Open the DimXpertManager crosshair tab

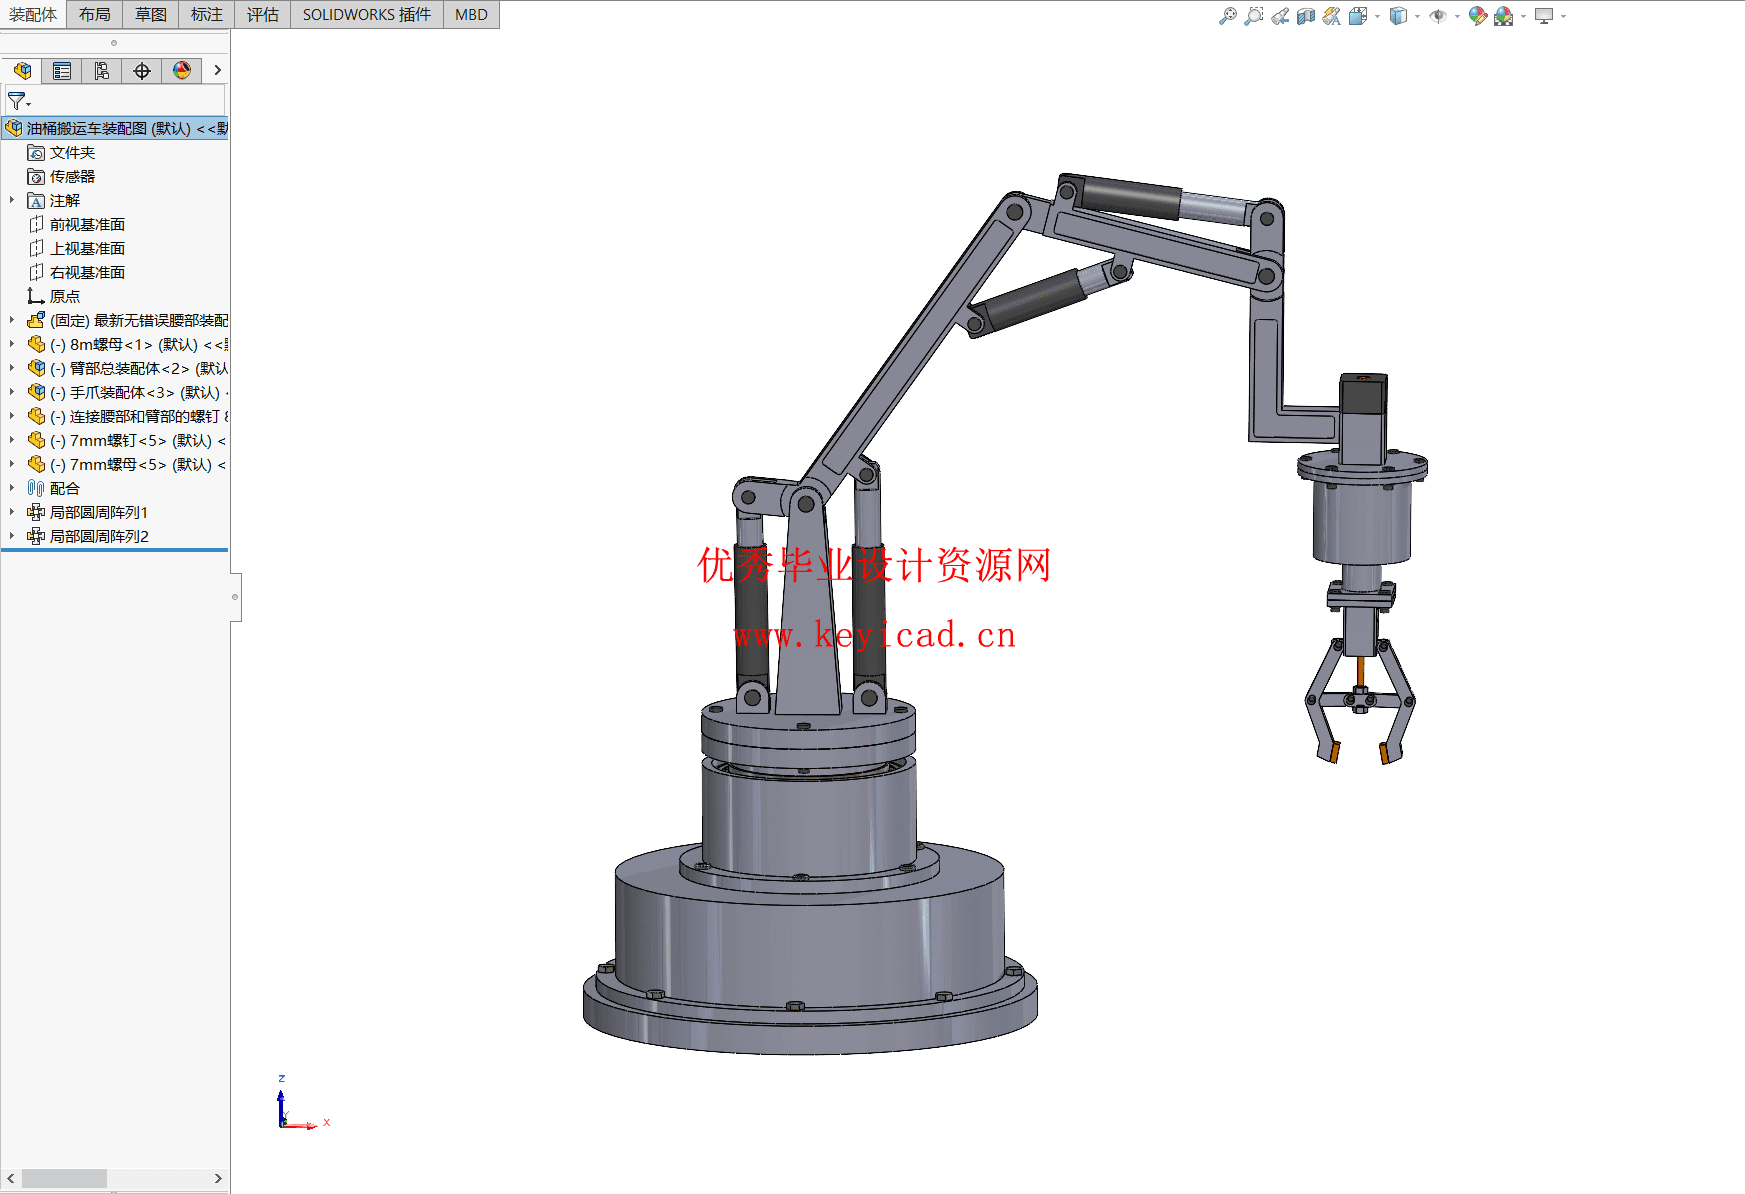(x=142, y=70)
